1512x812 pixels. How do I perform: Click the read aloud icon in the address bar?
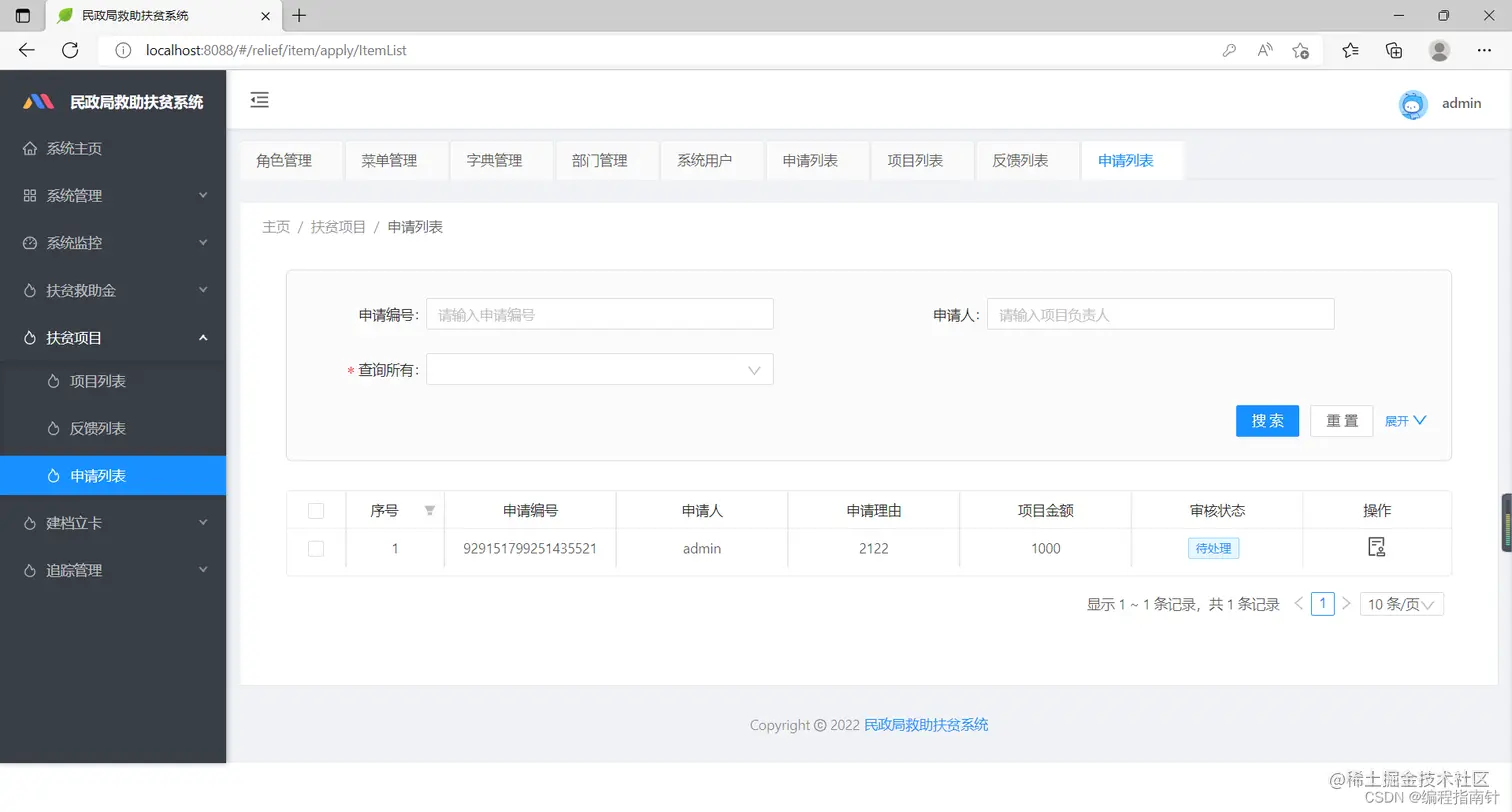[1265, 50]
